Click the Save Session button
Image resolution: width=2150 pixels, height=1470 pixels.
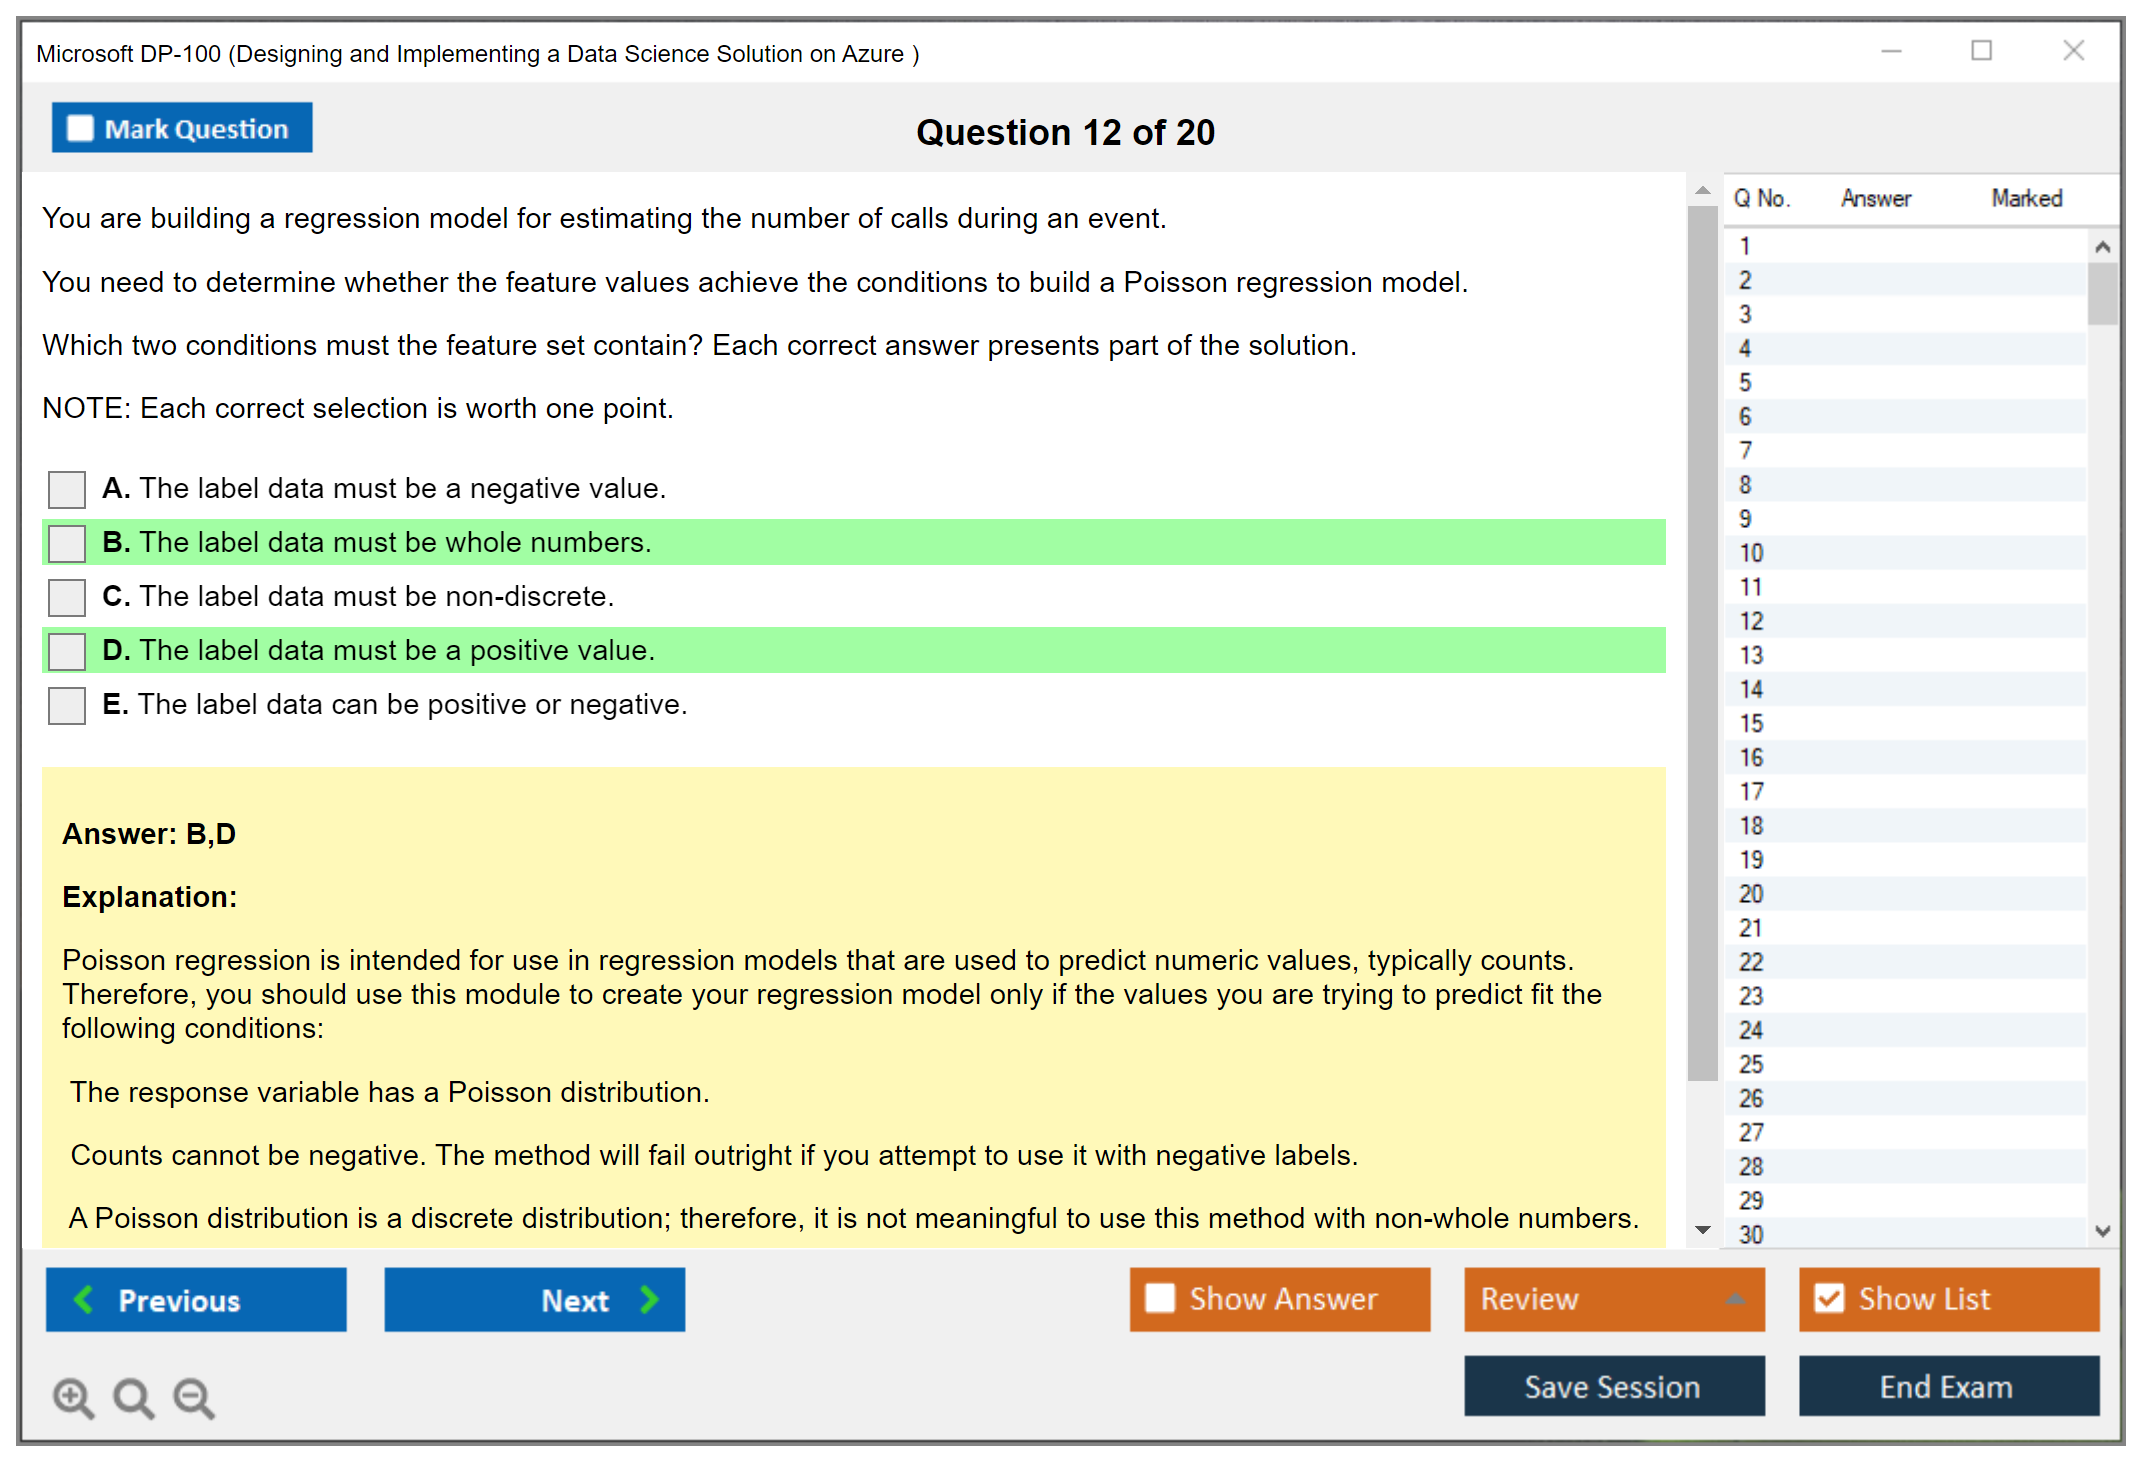click(1613, 1386)
